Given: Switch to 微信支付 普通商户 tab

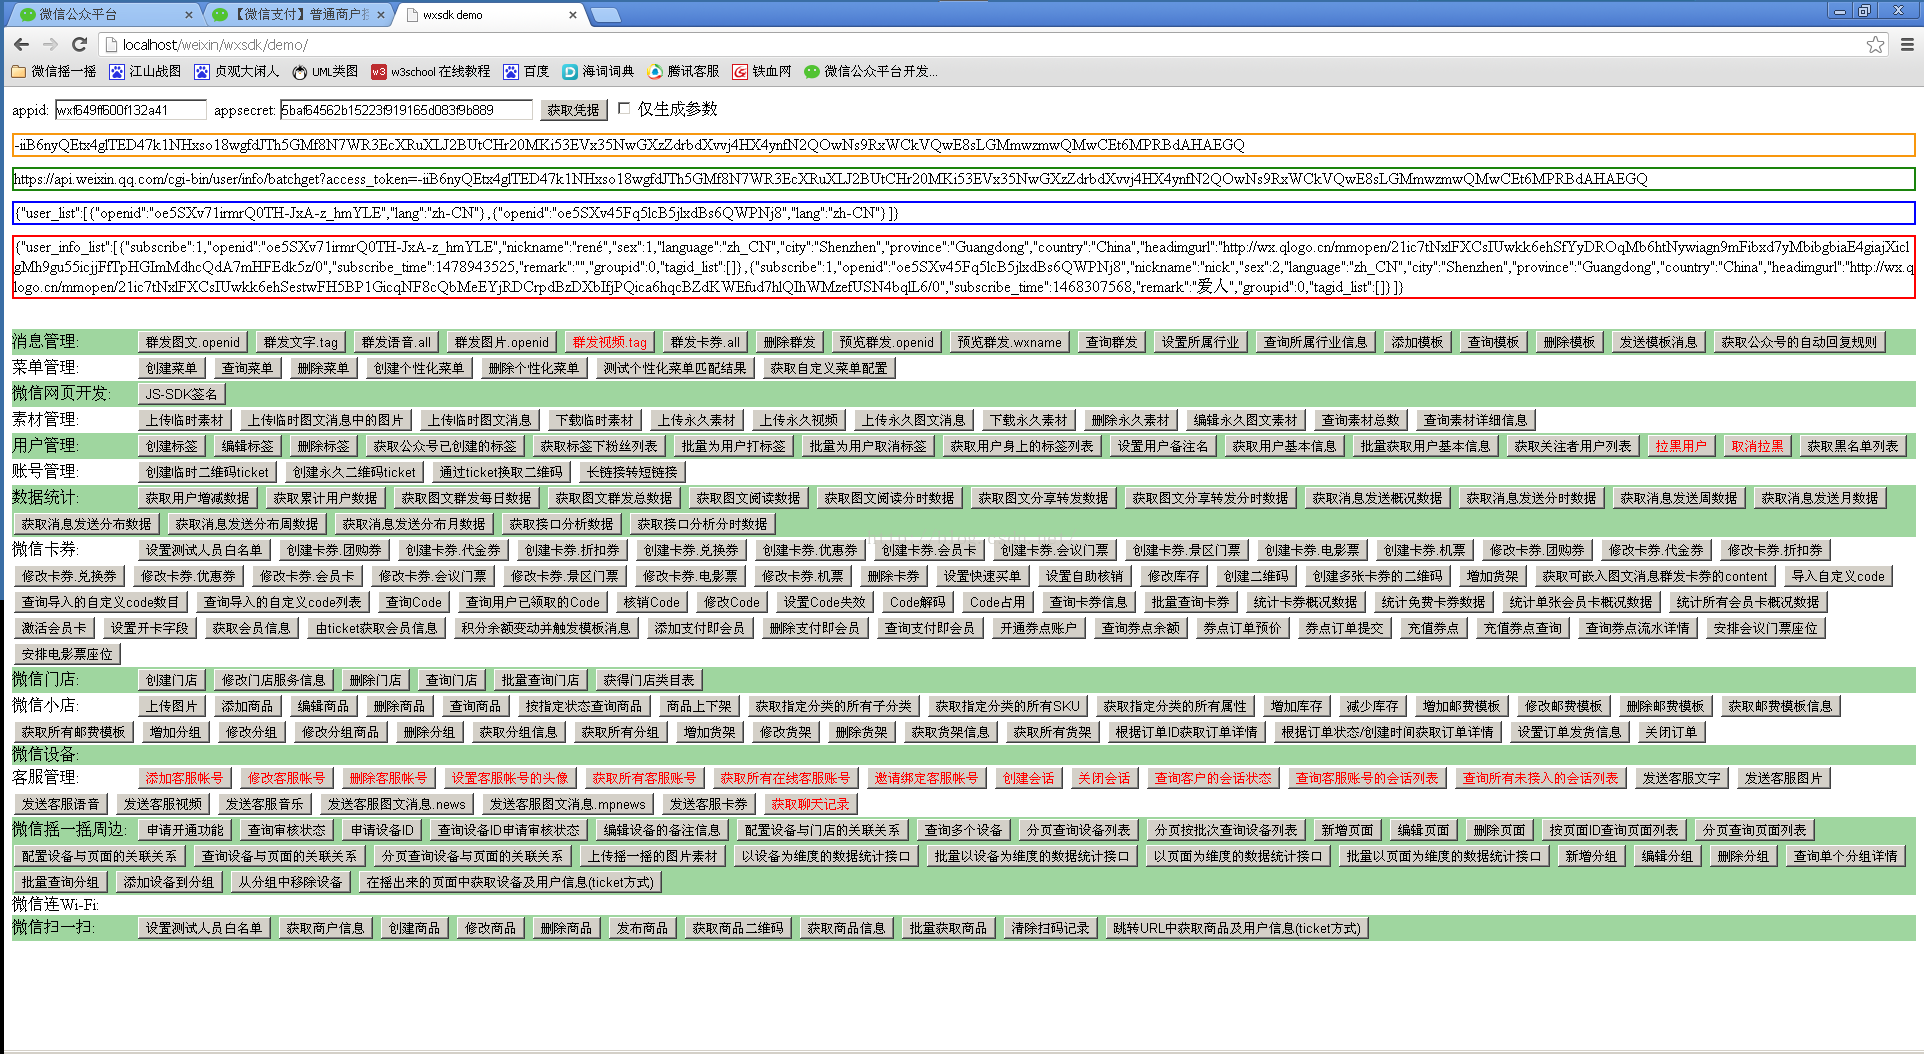Looking at the screenshot, I should tap(298, 14).
